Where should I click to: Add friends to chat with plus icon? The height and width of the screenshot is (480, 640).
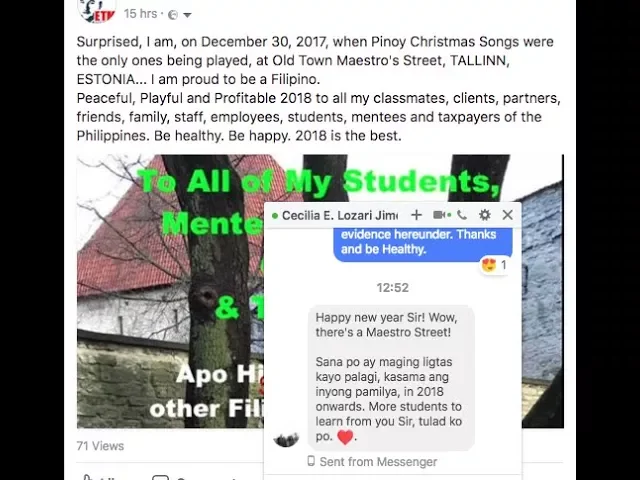tap(416, 215)
